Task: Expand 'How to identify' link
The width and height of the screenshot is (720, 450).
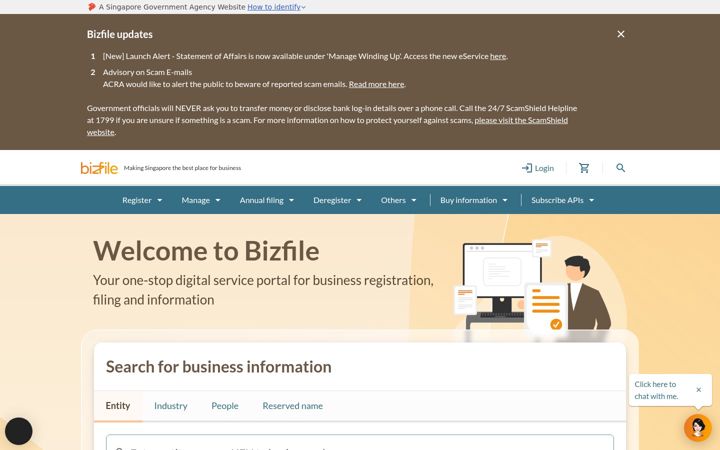Action: tap(276, 7)
